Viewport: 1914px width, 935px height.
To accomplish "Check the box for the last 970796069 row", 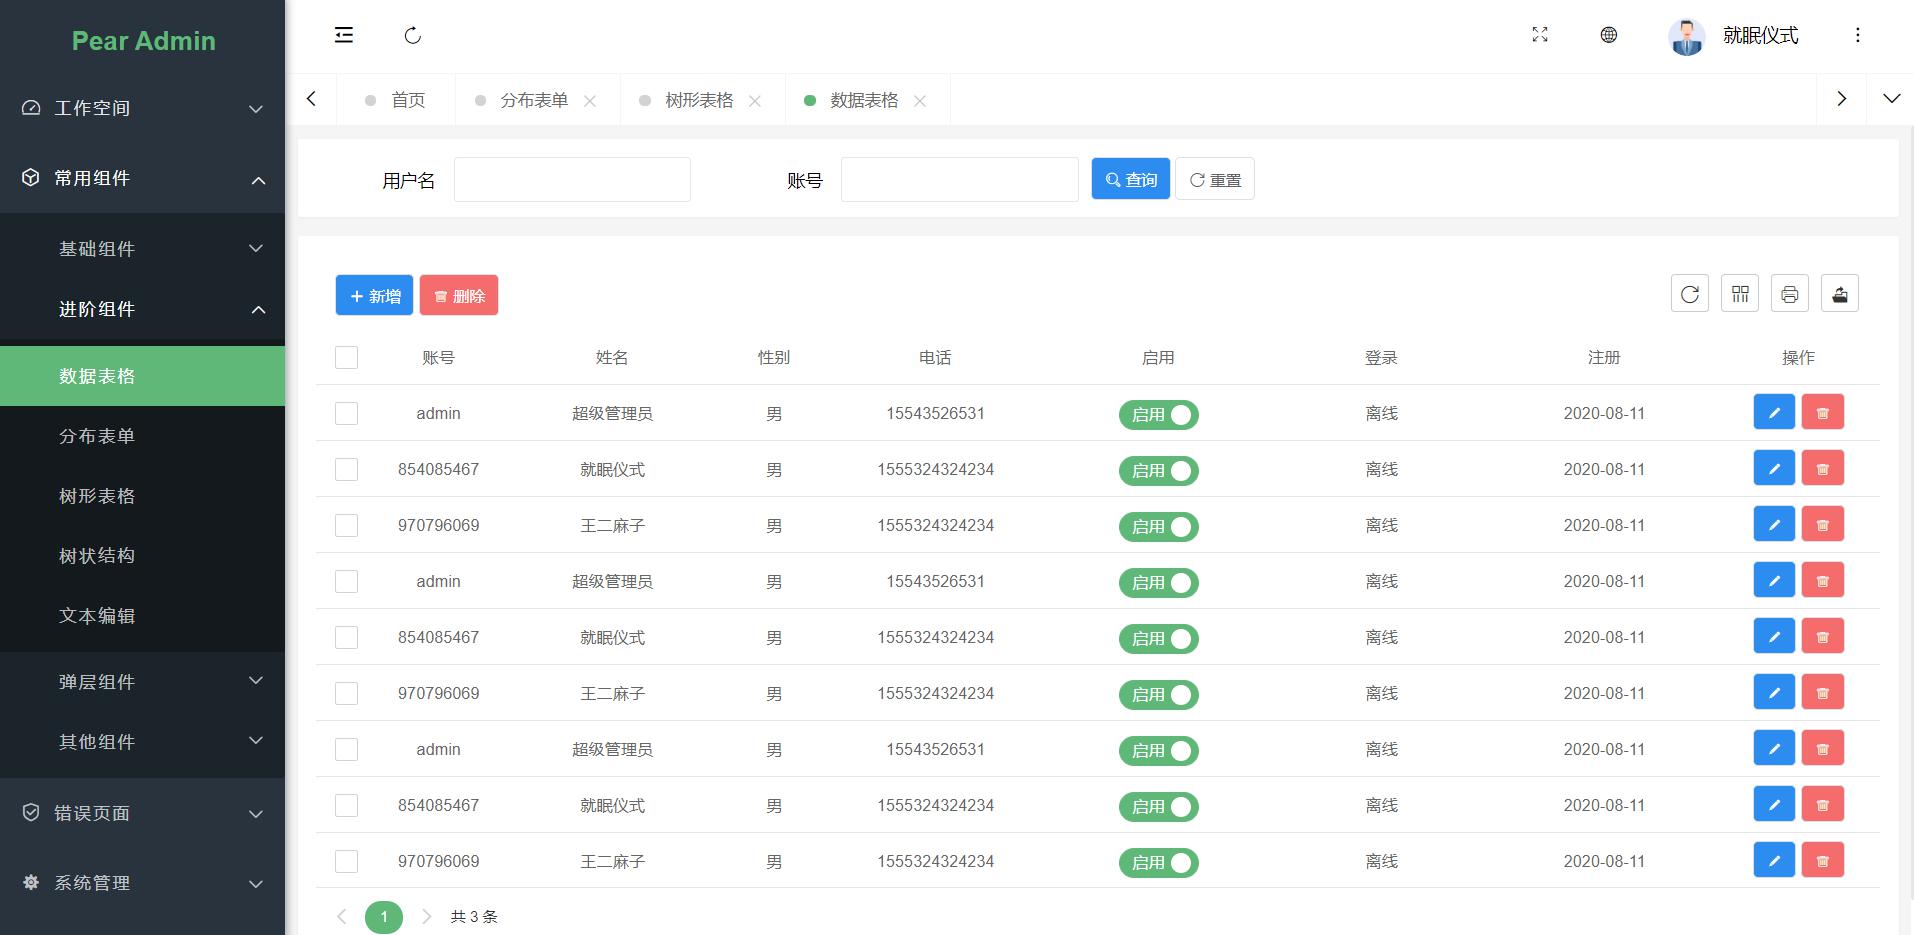I will (x=346, y=861).
